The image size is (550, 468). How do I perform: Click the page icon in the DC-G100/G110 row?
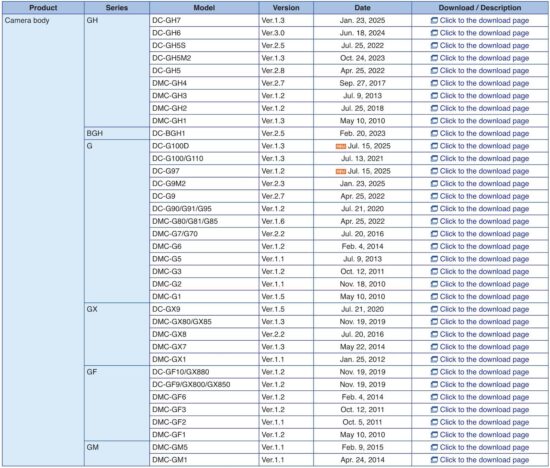(434, 158)
